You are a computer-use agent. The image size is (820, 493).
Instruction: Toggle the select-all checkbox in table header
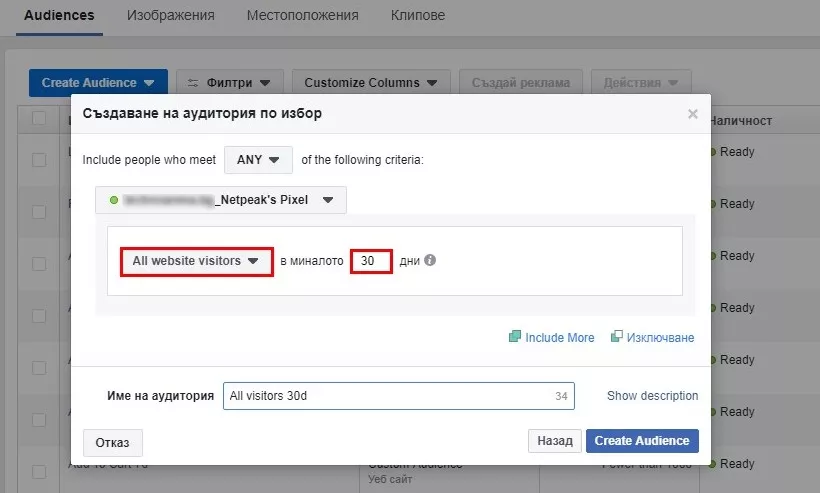[x=39, y=118]
